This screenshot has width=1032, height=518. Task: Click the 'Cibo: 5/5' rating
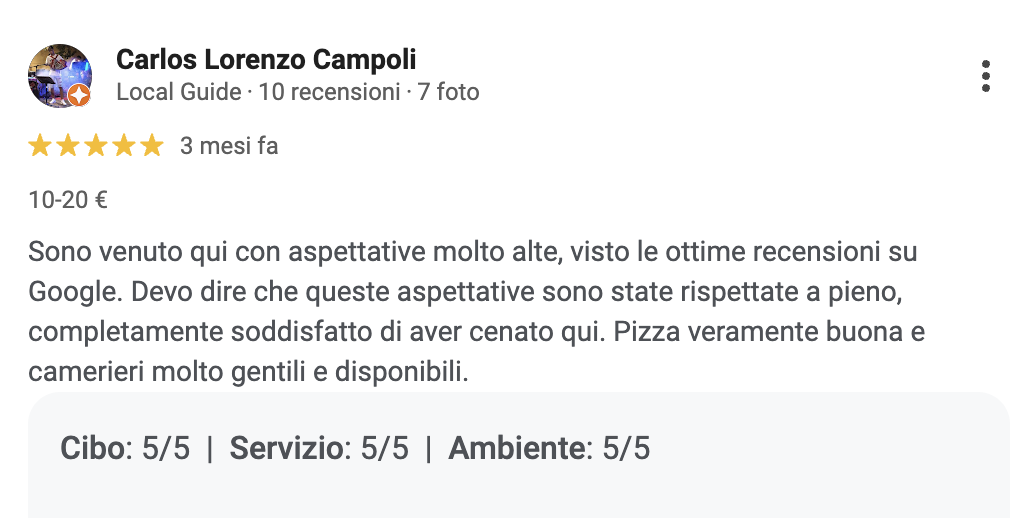coord(125,448)
